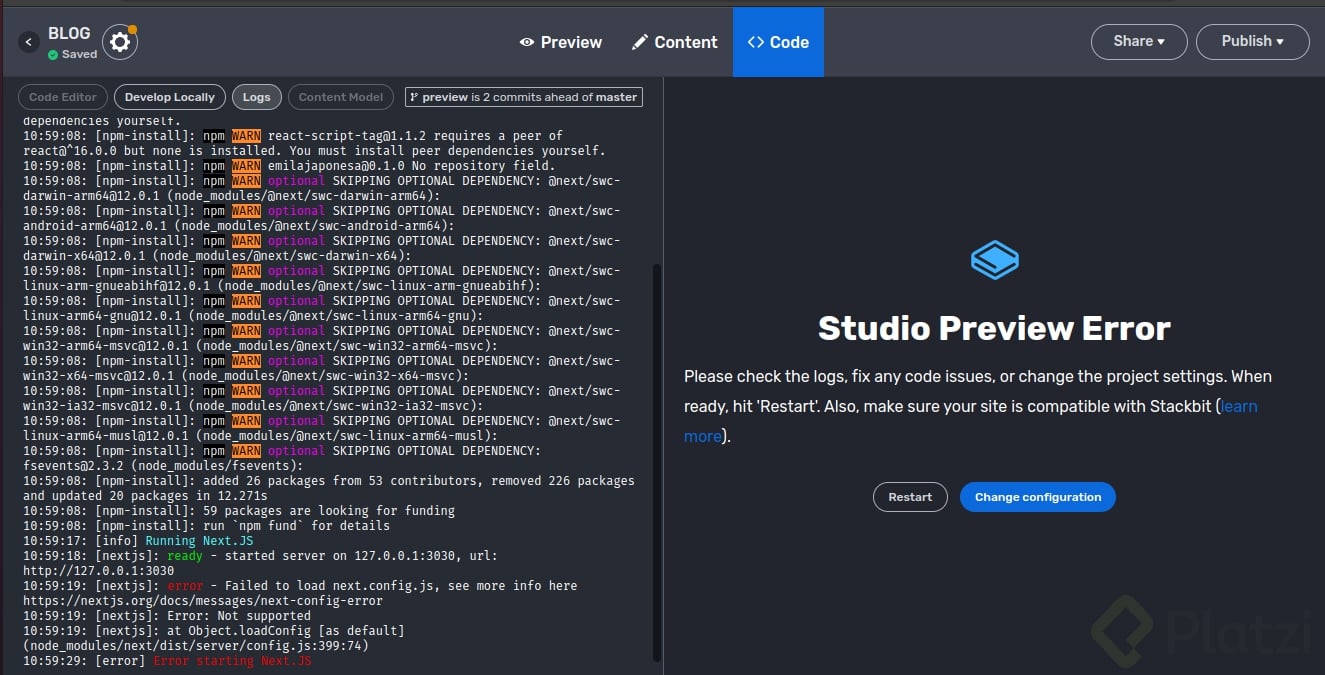1325x675 pixels.
Task: Open the Share dropdown
Action: [1139, 41]
